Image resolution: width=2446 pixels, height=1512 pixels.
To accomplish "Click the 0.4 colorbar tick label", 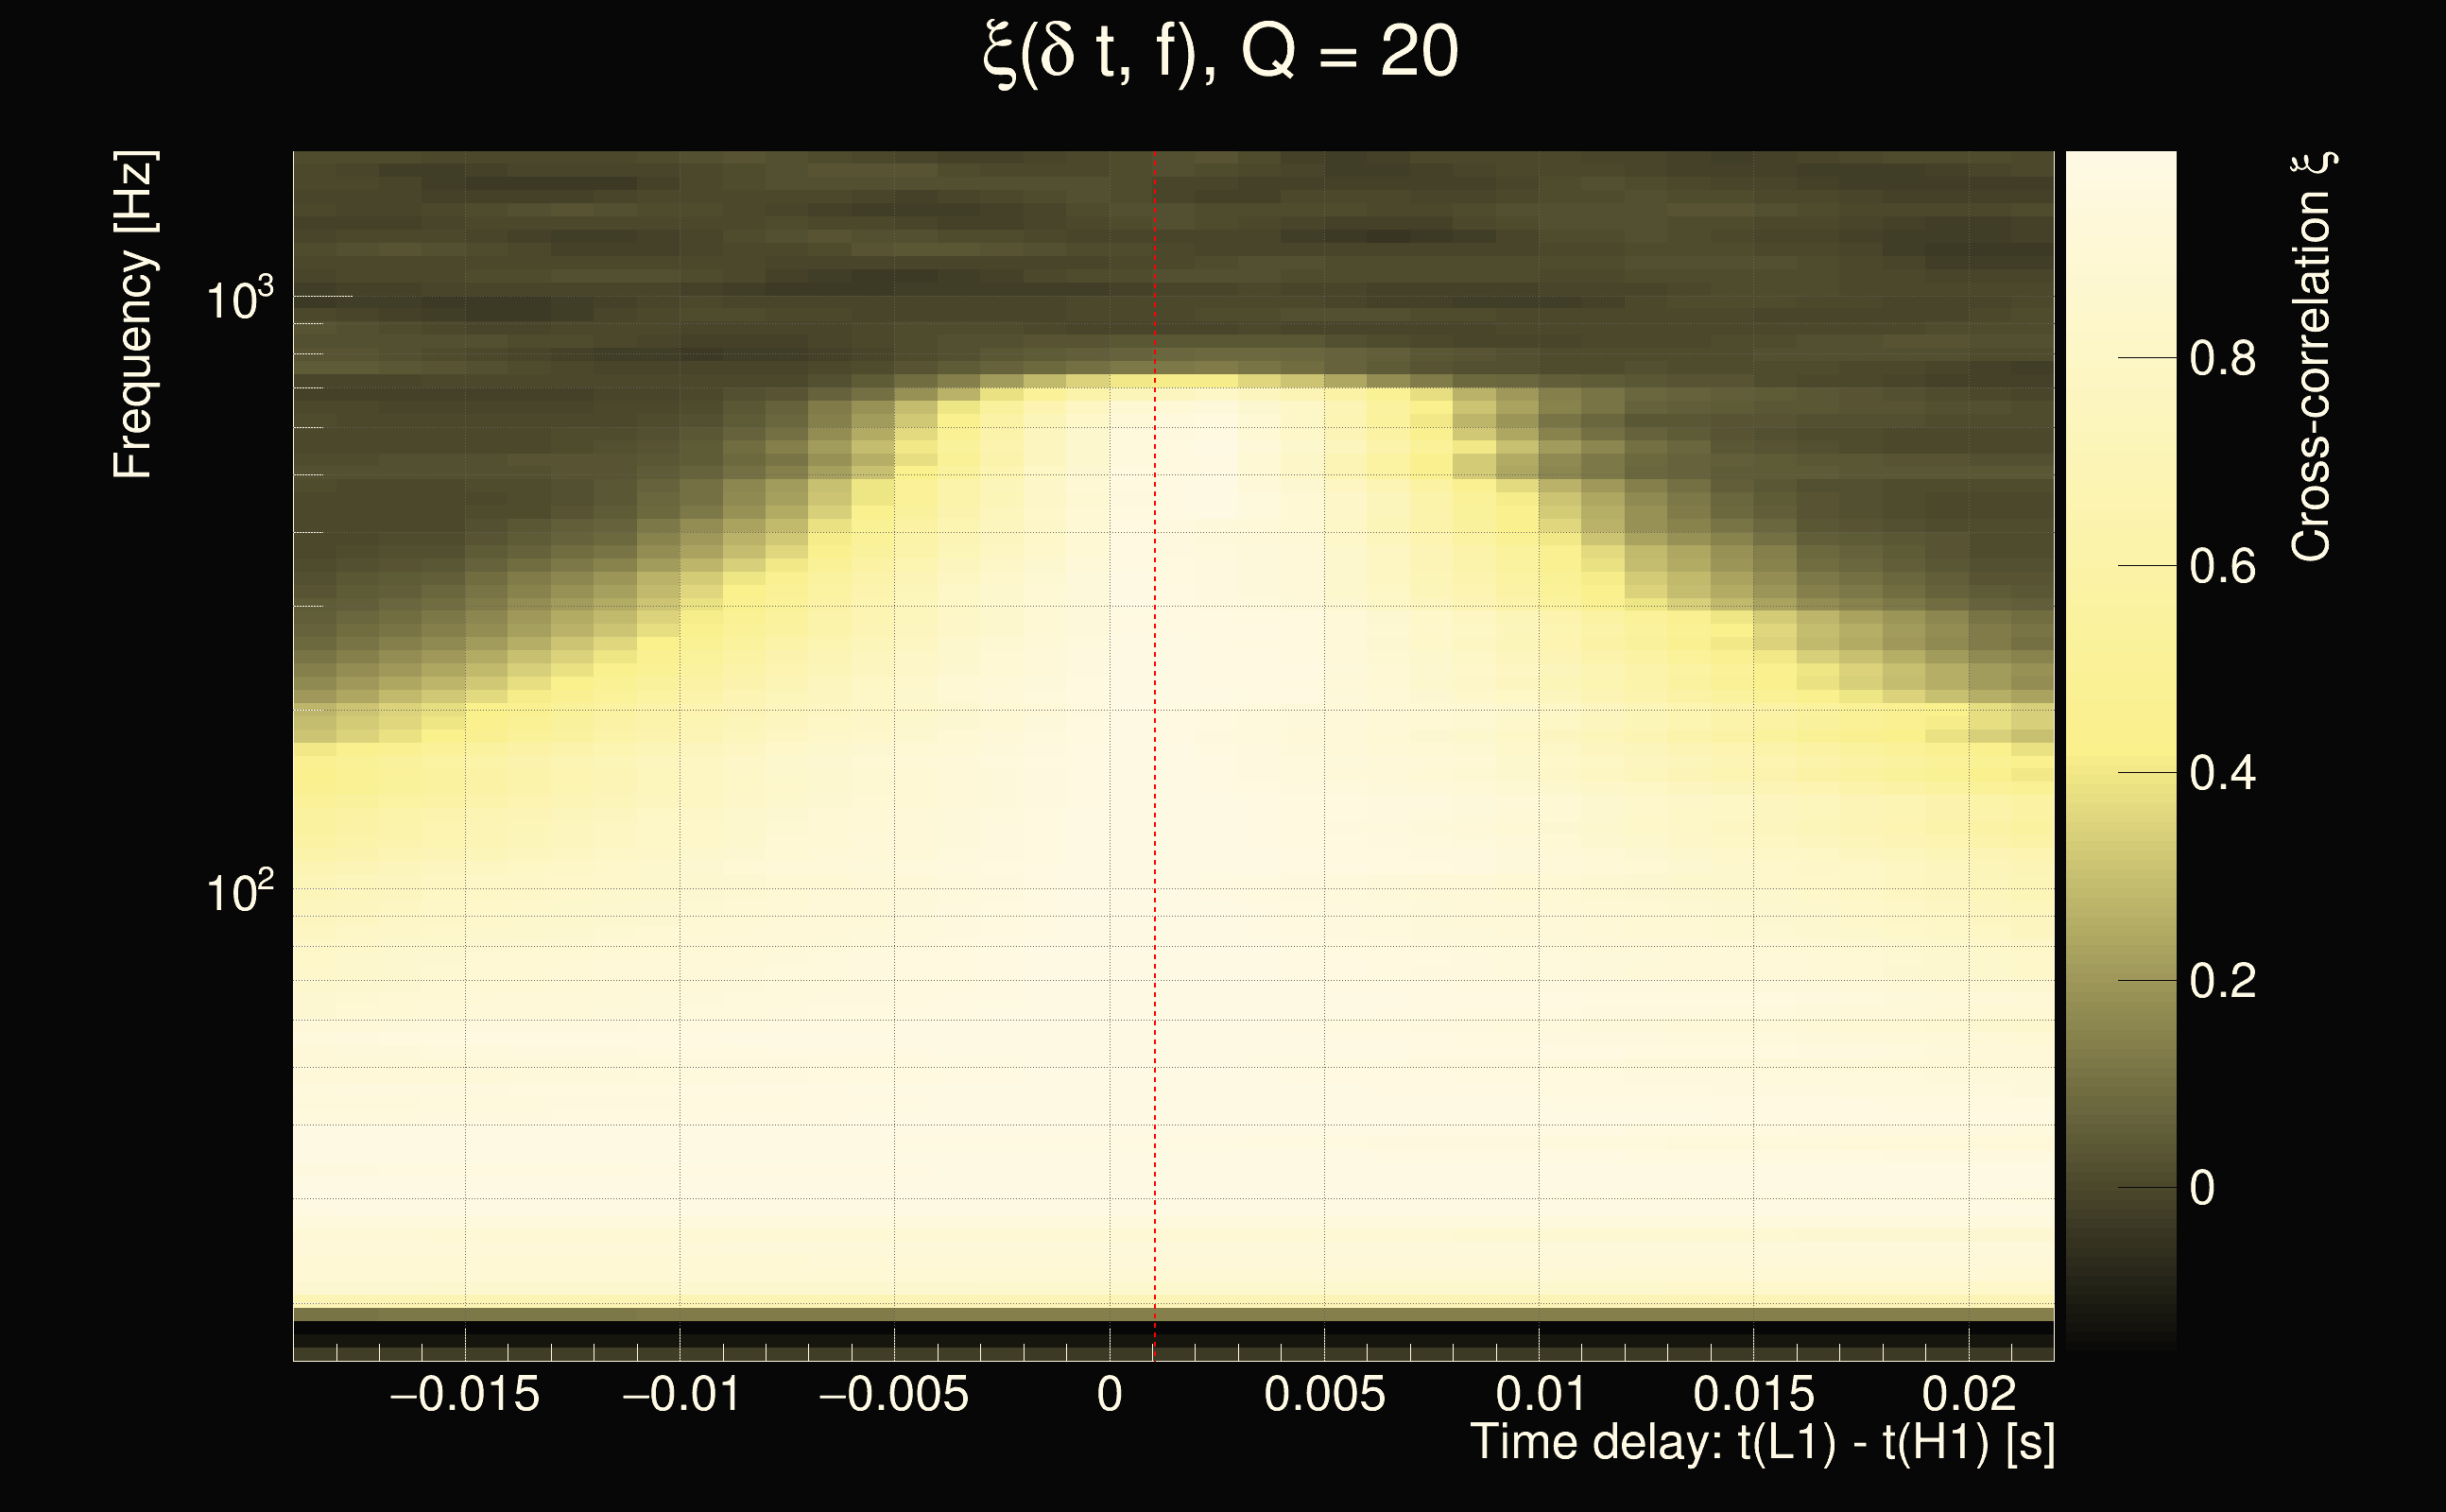I will pyautogui.click(x=2222, y=773).
